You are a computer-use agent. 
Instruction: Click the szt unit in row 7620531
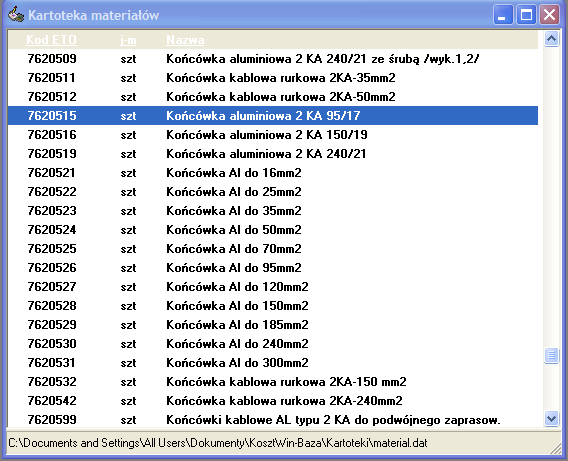tap(128, 363)
